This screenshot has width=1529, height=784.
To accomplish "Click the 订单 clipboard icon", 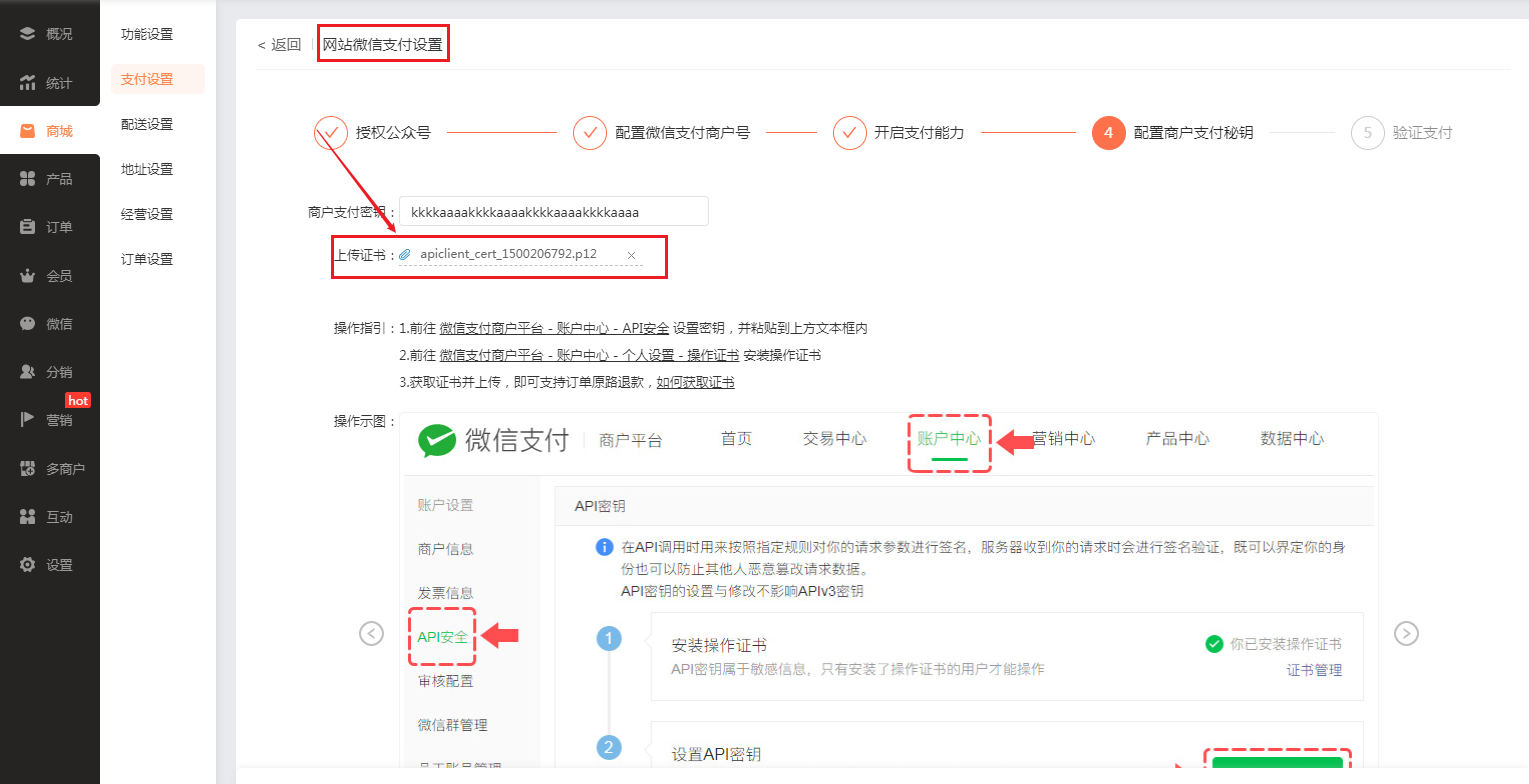I will coord(28,227).
